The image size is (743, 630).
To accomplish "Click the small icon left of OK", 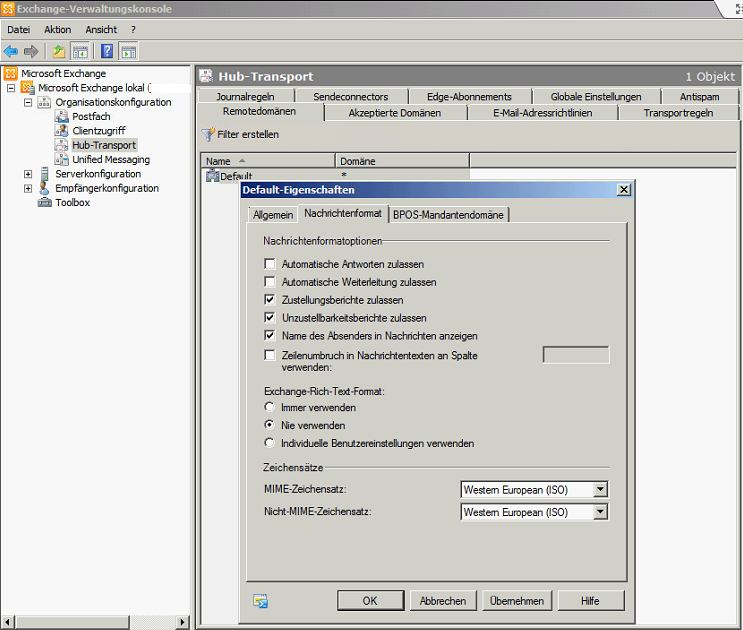I will click(x=260, y=601).
